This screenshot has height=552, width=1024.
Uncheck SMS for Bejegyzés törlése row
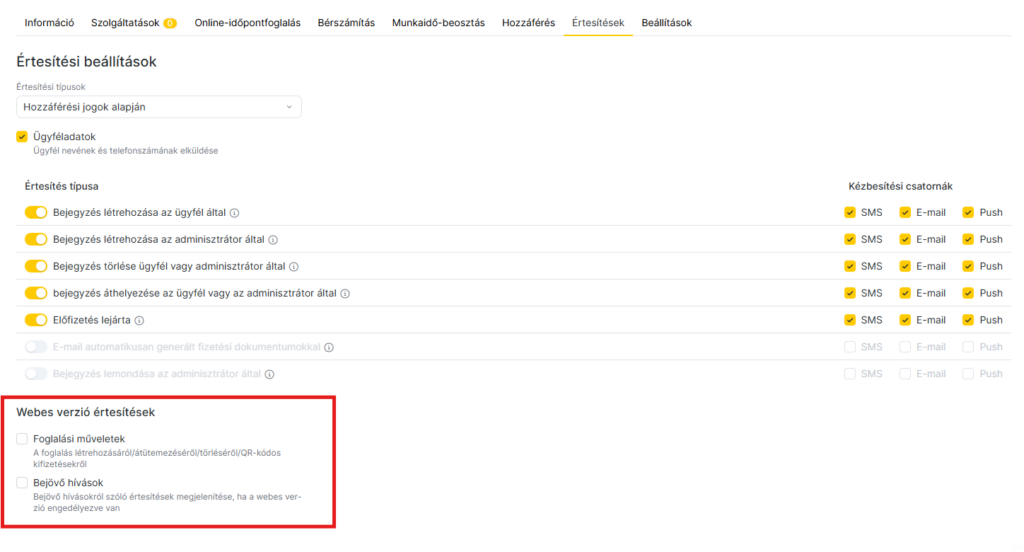pyautogui.click(x=850, y=266)
